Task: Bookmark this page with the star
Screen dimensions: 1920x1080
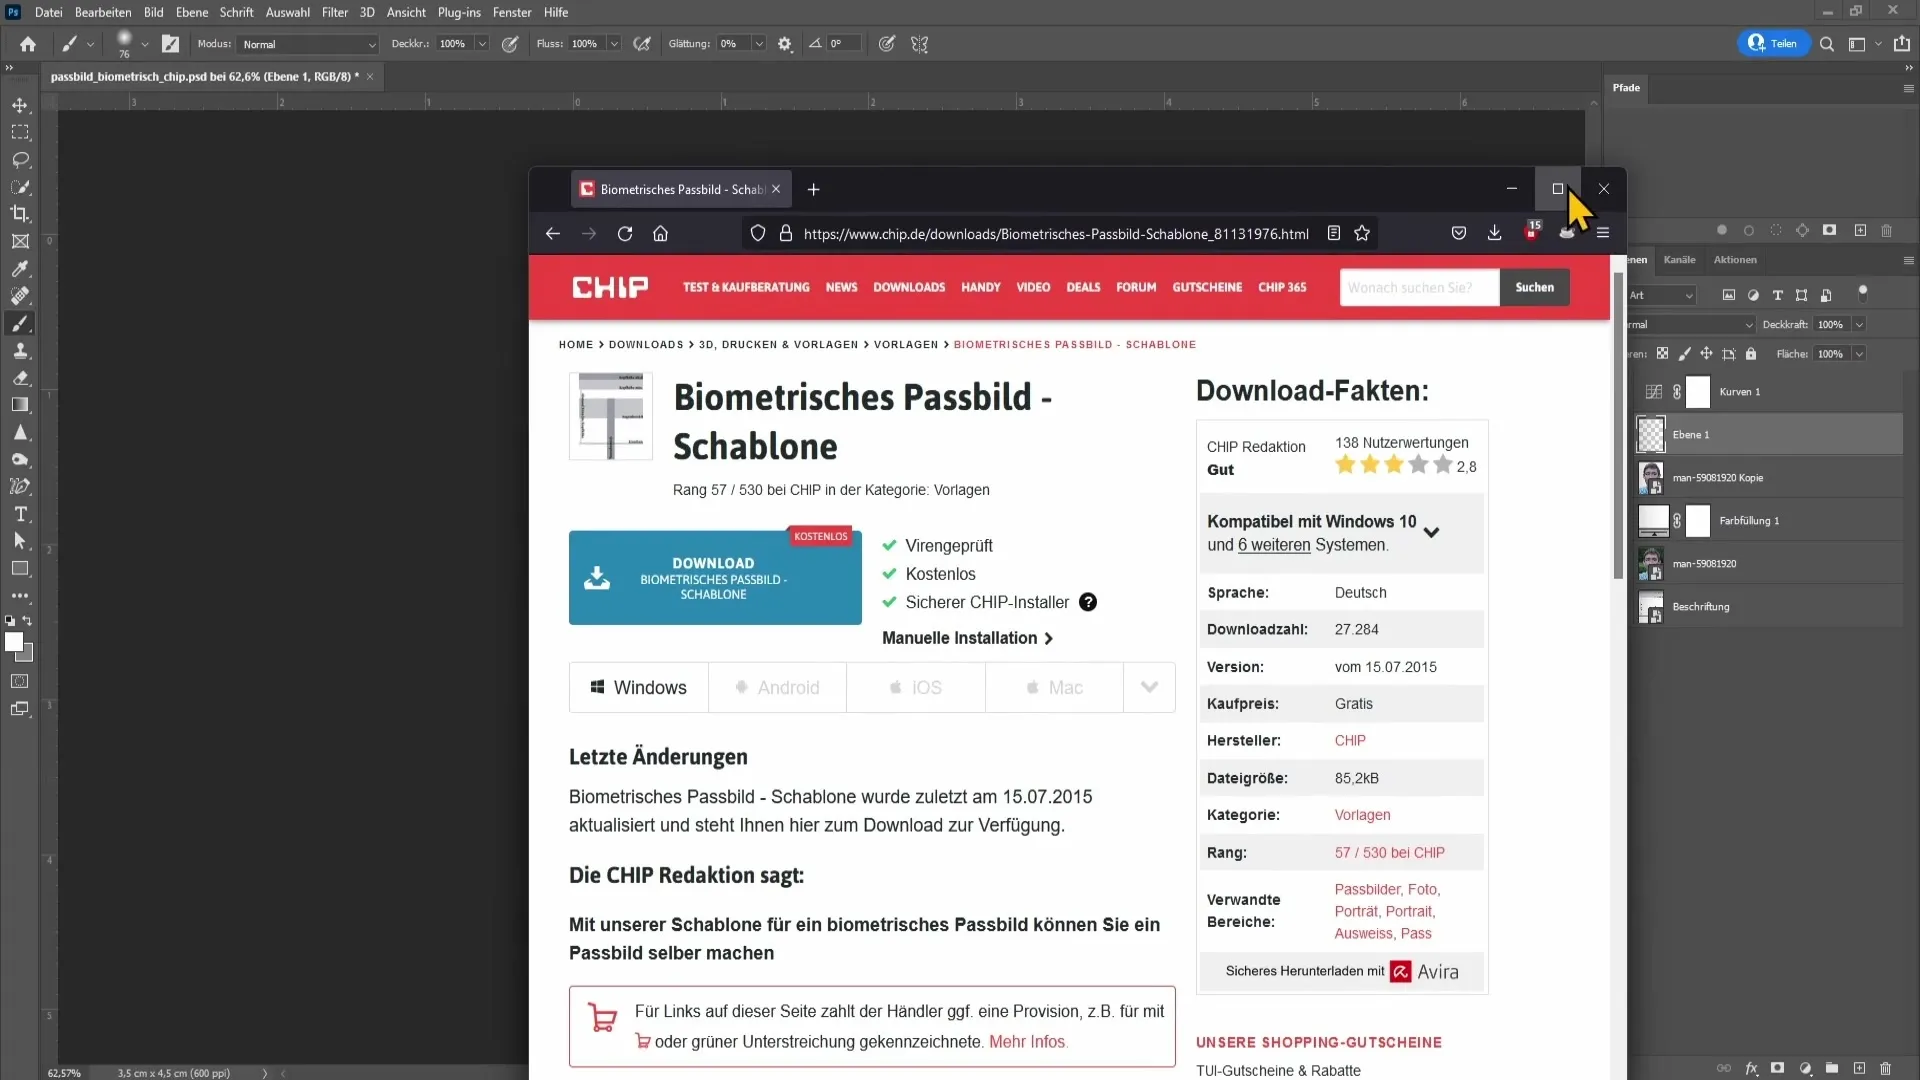Action: (x=1362, y=234)
